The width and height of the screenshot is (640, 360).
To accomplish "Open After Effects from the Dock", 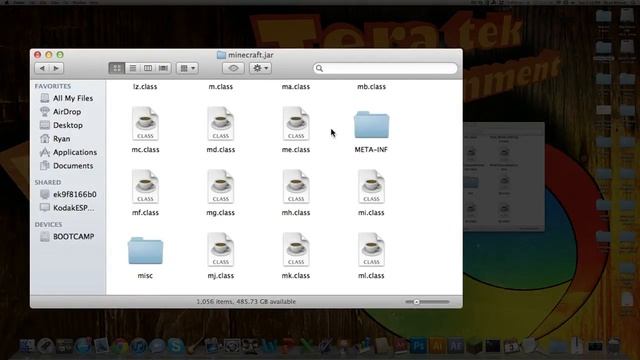I will click(x=456, y=346).
